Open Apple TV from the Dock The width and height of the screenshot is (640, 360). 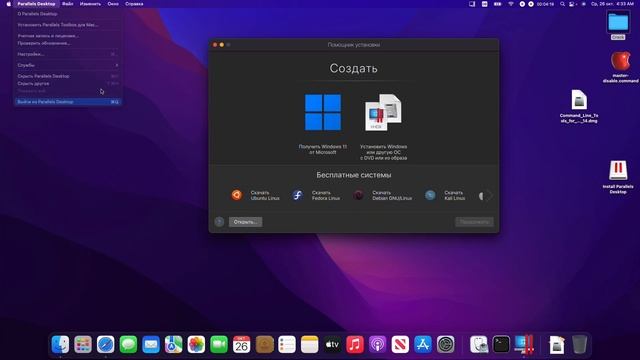tap(332, 344)
